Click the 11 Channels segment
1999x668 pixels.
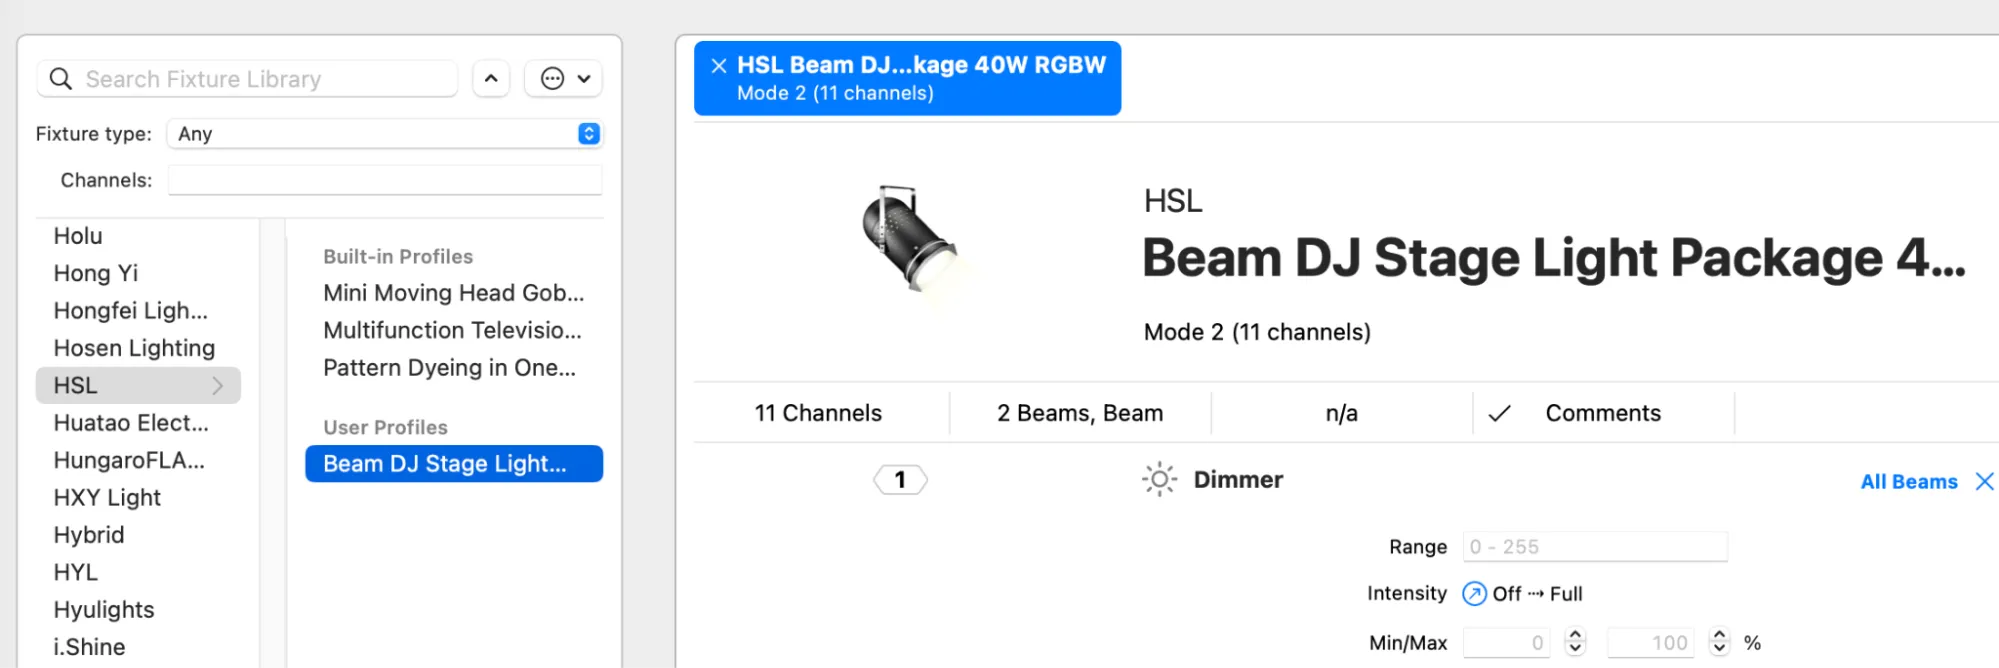point(818,413)
